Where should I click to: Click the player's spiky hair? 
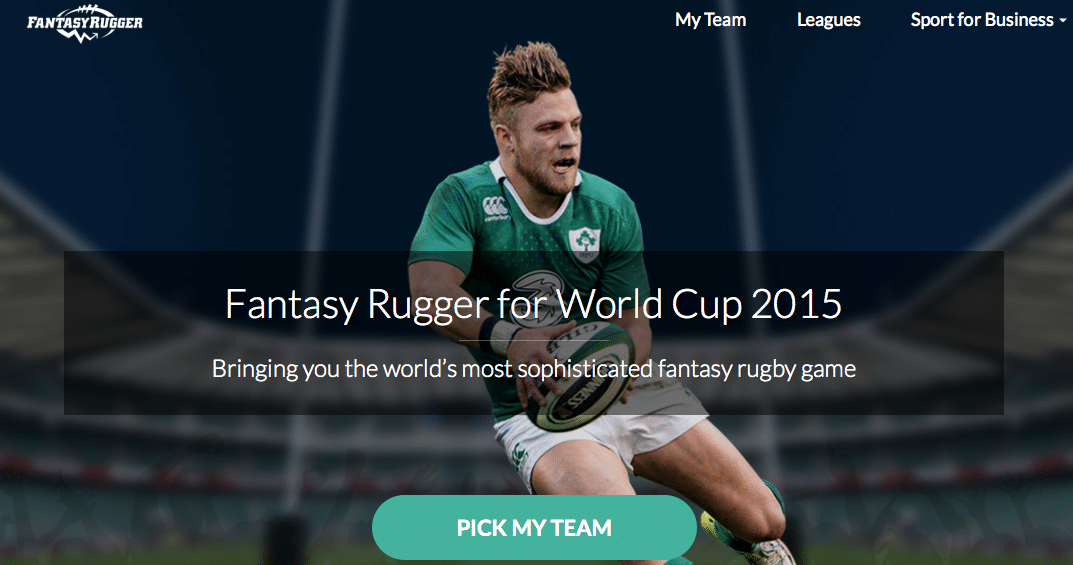[528, 74]
